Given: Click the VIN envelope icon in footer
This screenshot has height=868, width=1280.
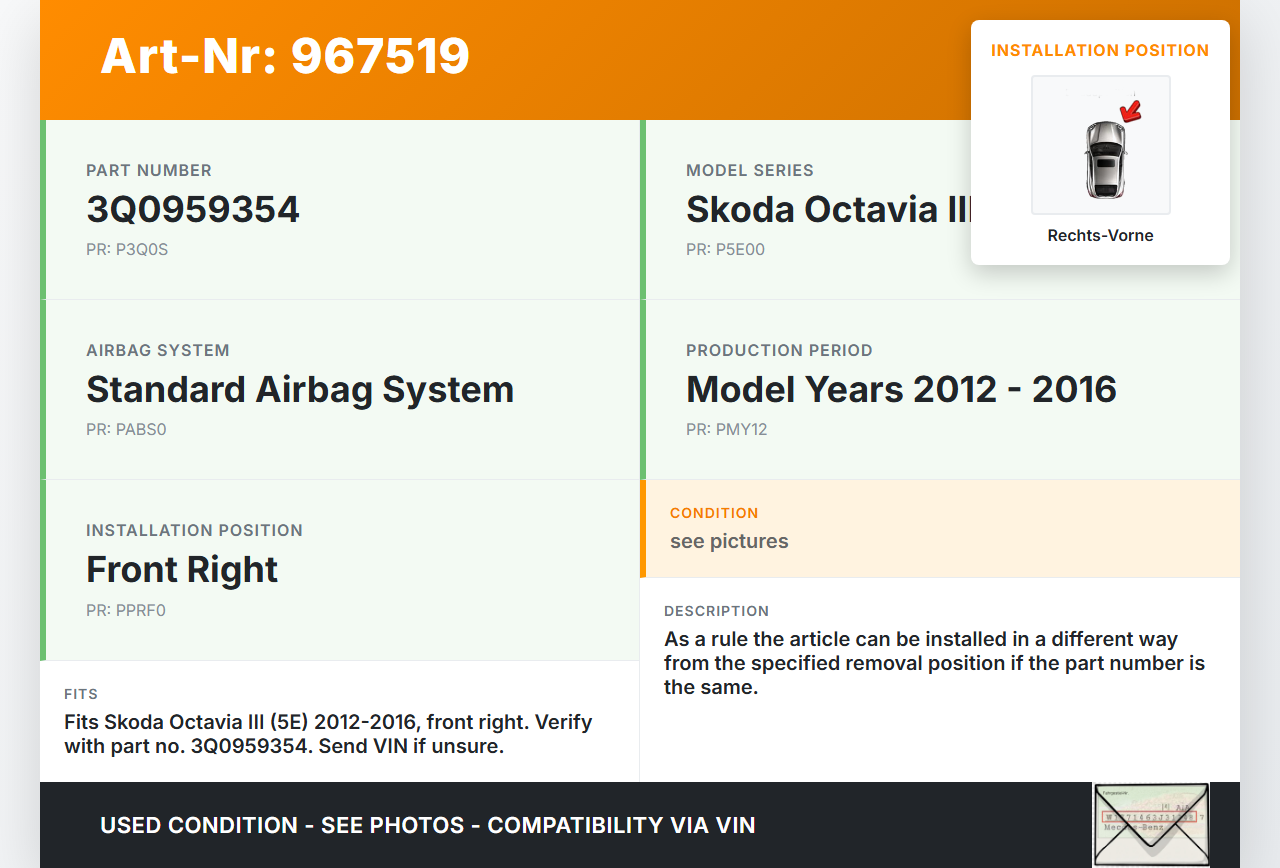Looking at the screenshot, I should (x=1151, y=824).
